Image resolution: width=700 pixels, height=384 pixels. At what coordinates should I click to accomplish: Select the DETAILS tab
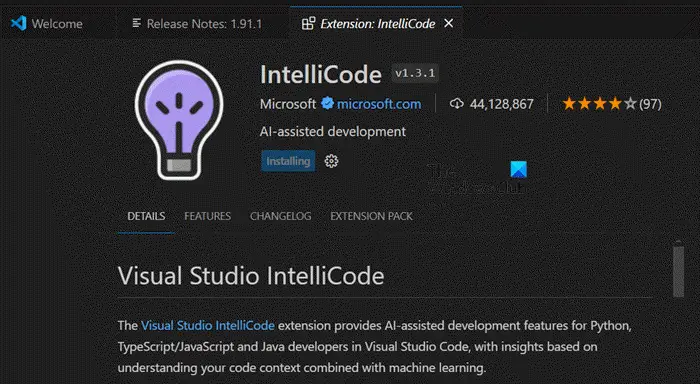coord(146,216)
